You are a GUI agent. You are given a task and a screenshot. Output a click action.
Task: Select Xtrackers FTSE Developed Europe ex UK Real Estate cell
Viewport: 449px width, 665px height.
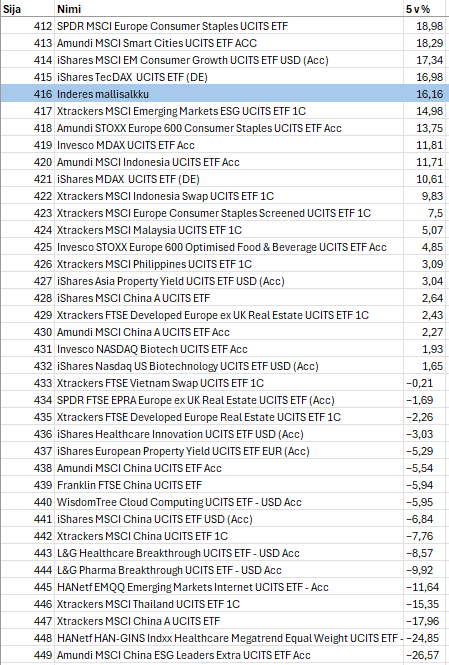(229, 315)
